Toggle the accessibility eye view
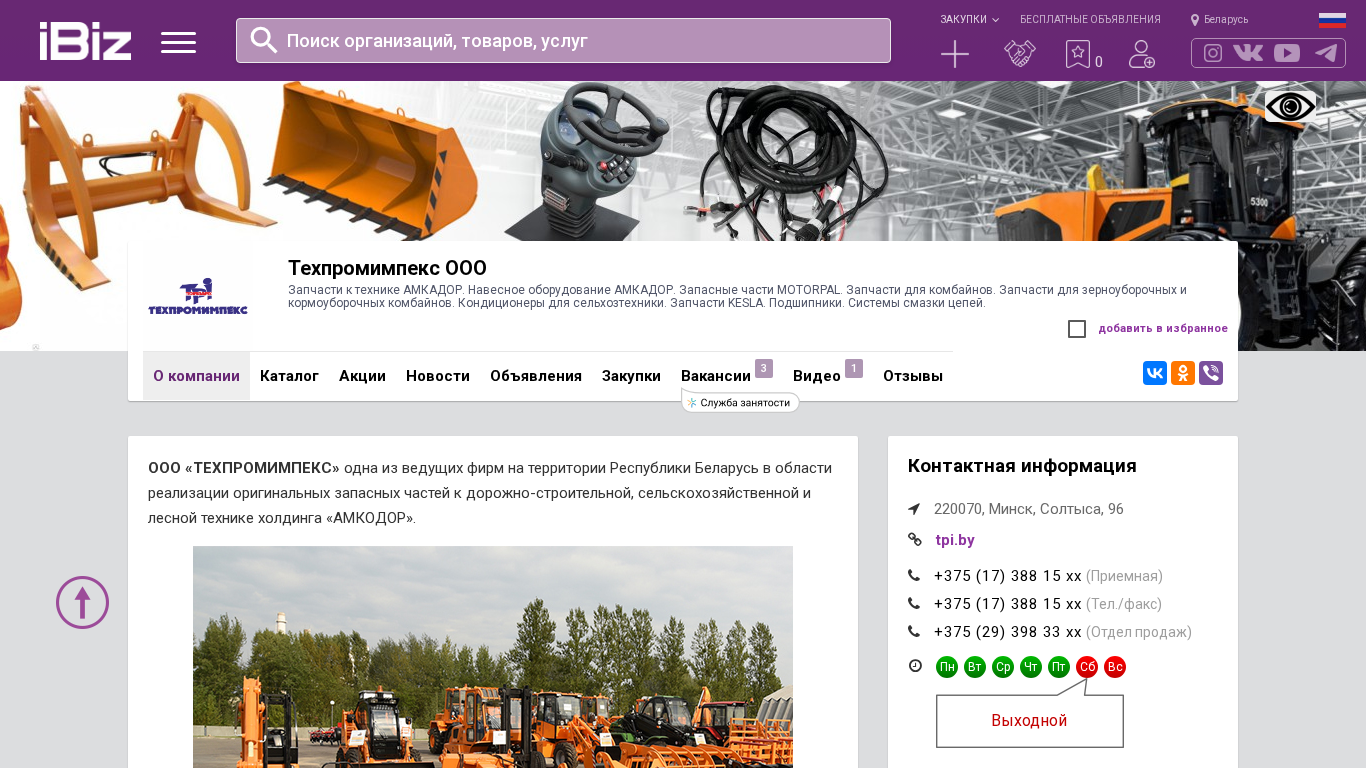The width and height of the screenshot is (1366, 768). point(1291,107)
